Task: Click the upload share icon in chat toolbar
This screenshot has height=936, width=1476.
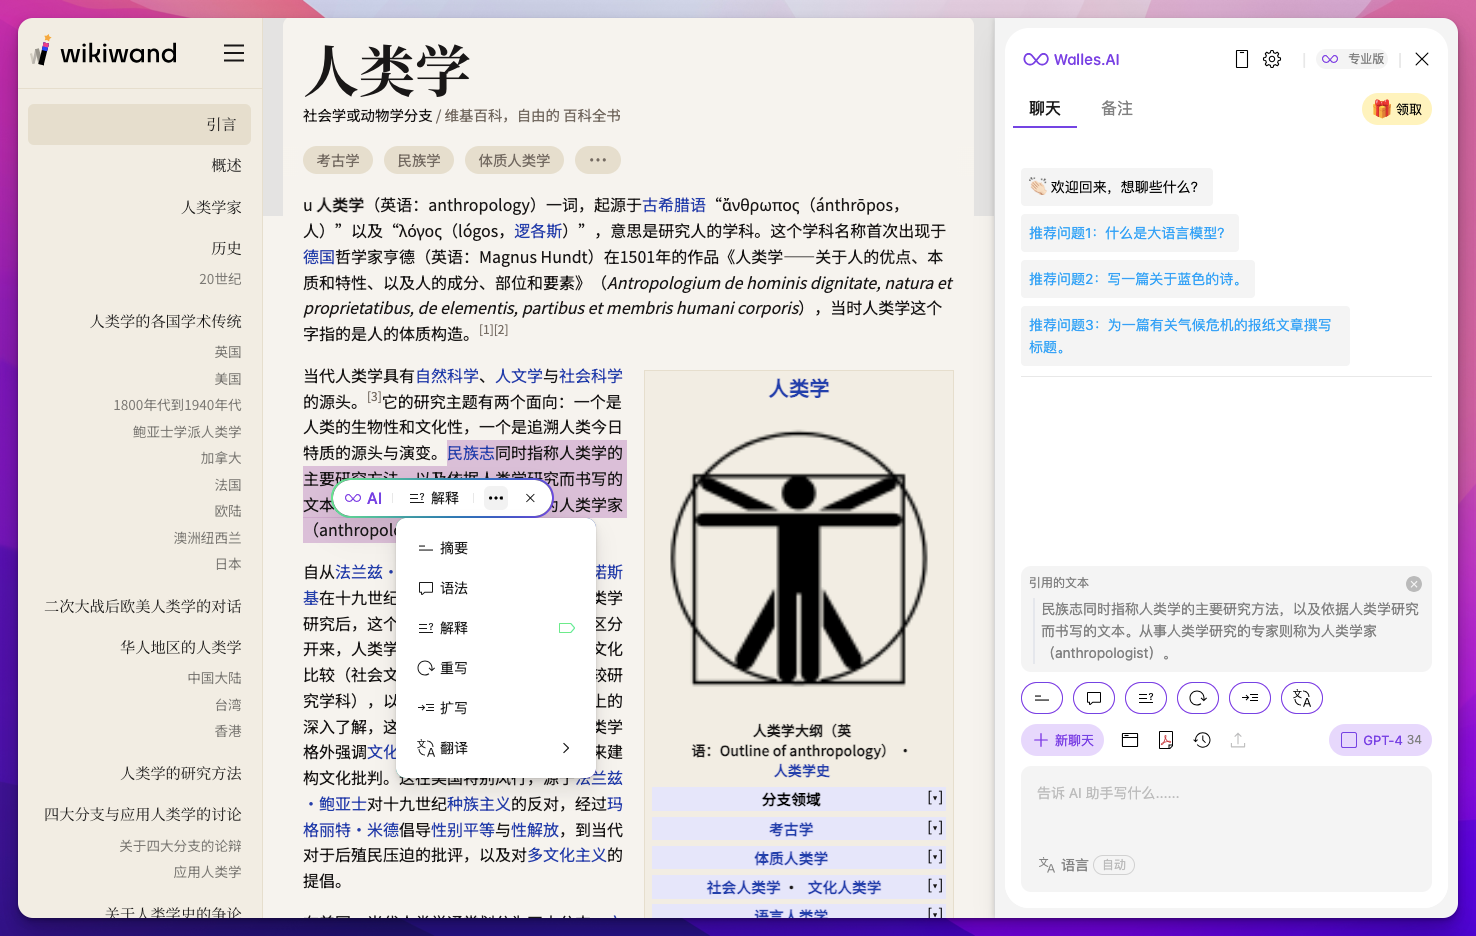Action: point(1238,740)
